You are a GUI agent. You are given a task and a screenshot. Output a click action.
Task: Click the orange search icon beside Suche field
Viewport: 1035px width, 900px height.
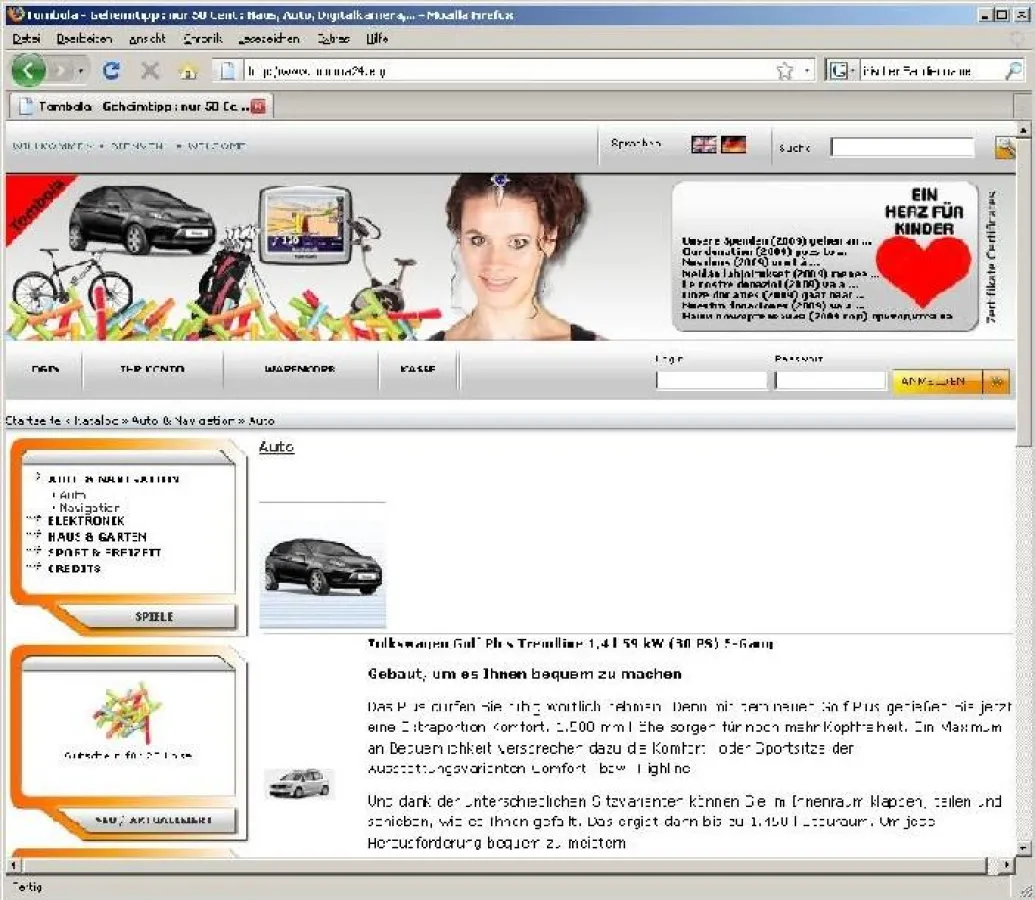[x=1004, y=146]
